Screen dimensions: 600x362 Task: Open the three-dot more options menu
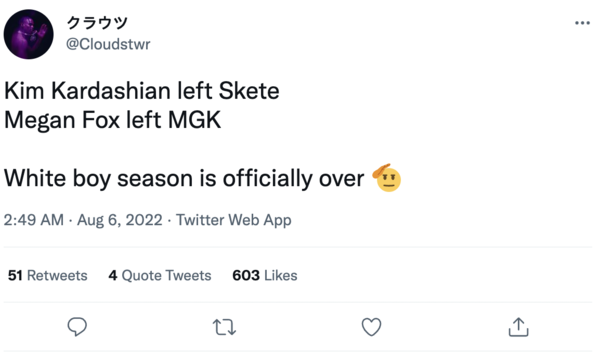(x=582, y=23)
